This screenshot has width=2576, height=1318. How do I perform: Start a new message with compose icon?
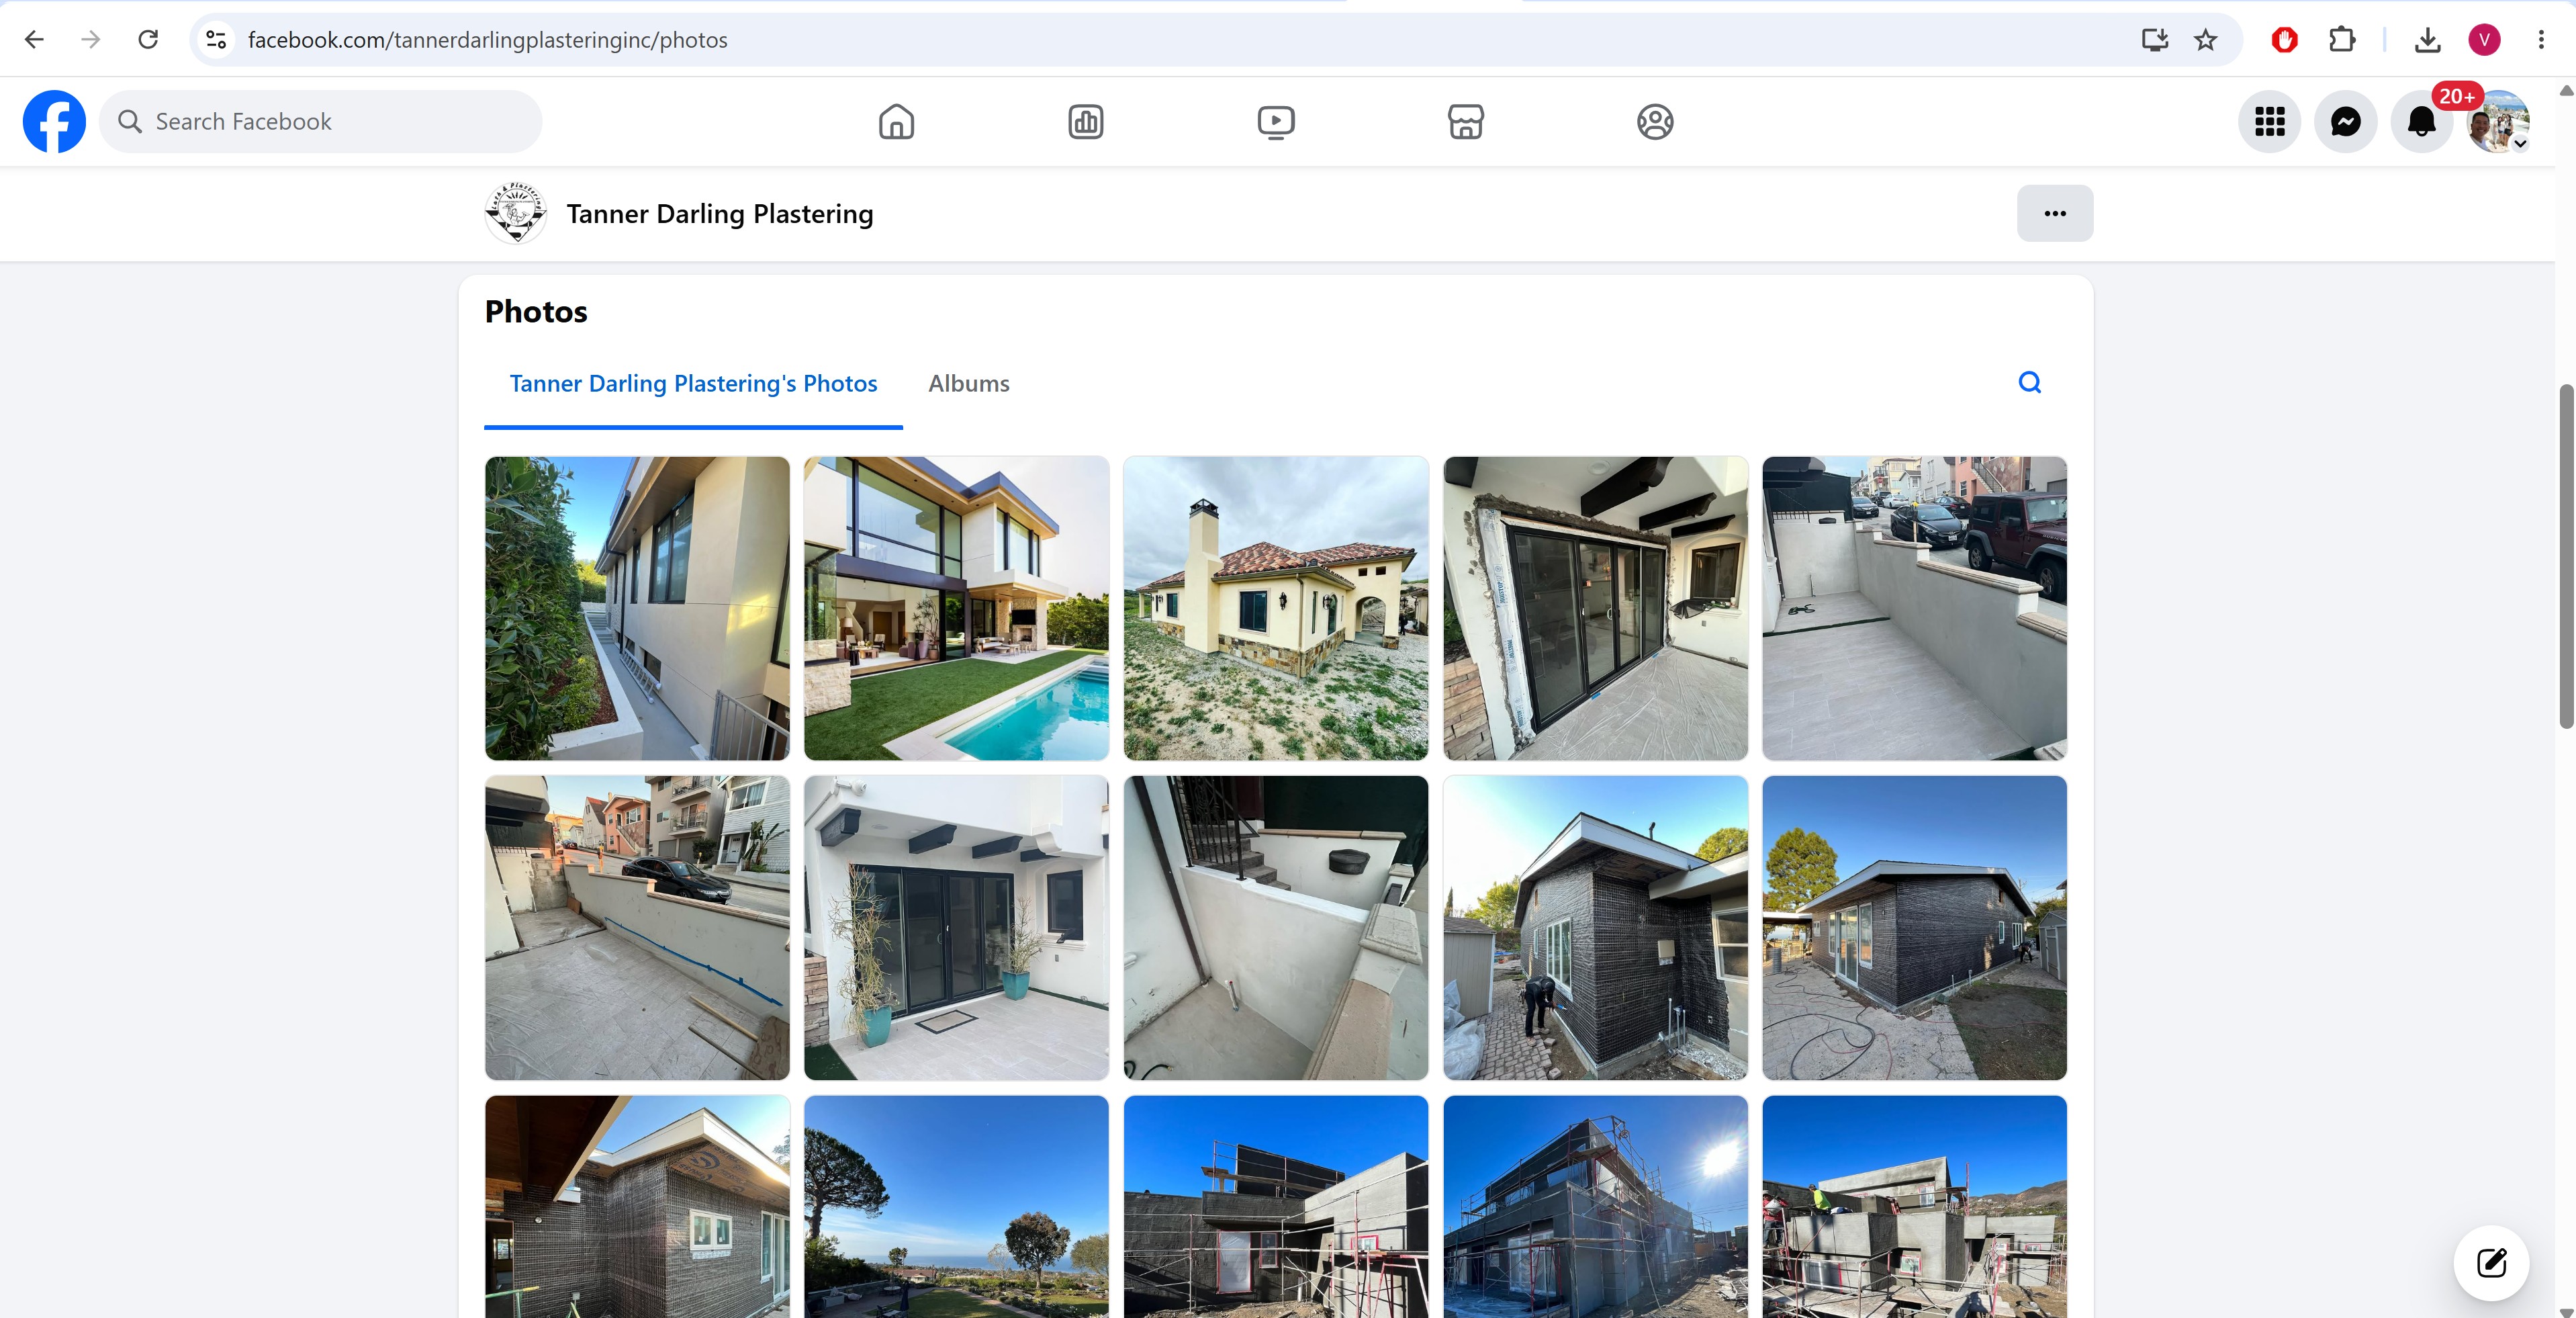click(2491, 1263)
